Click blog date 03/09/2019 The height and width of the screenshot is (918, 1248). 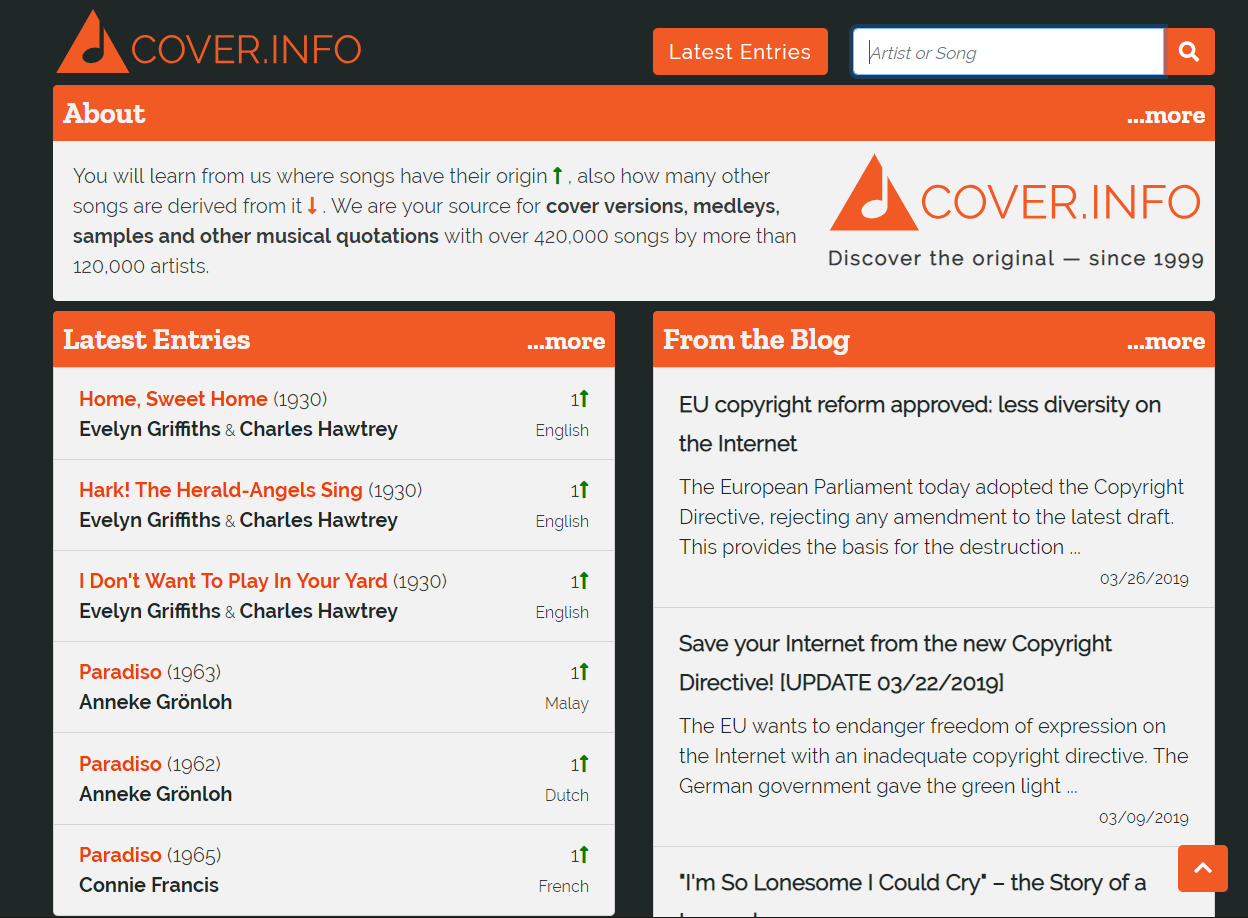pos(1144,818)
